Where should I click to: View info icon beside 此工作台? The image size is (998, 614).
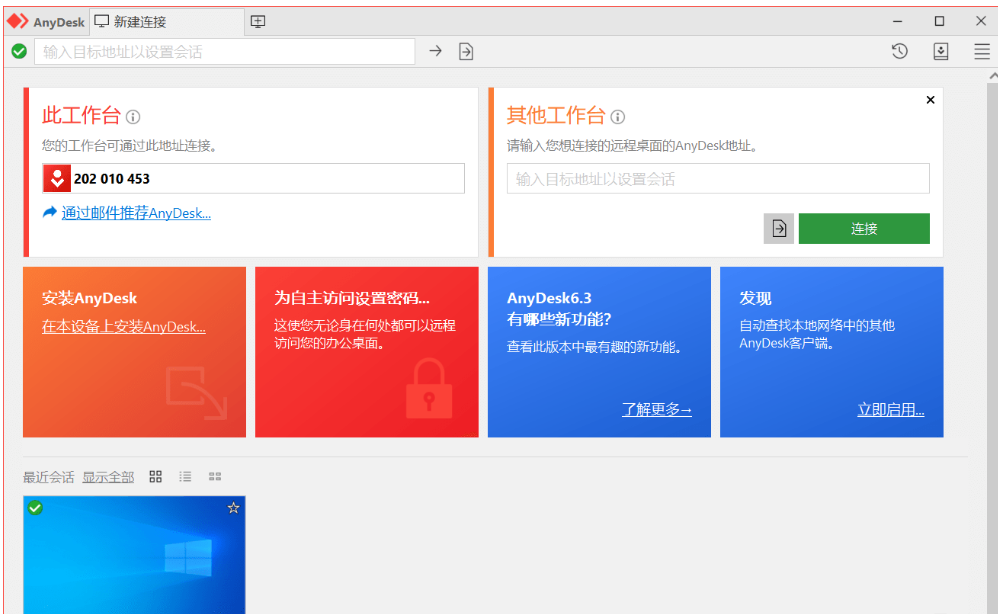click(x=134, y=116)
